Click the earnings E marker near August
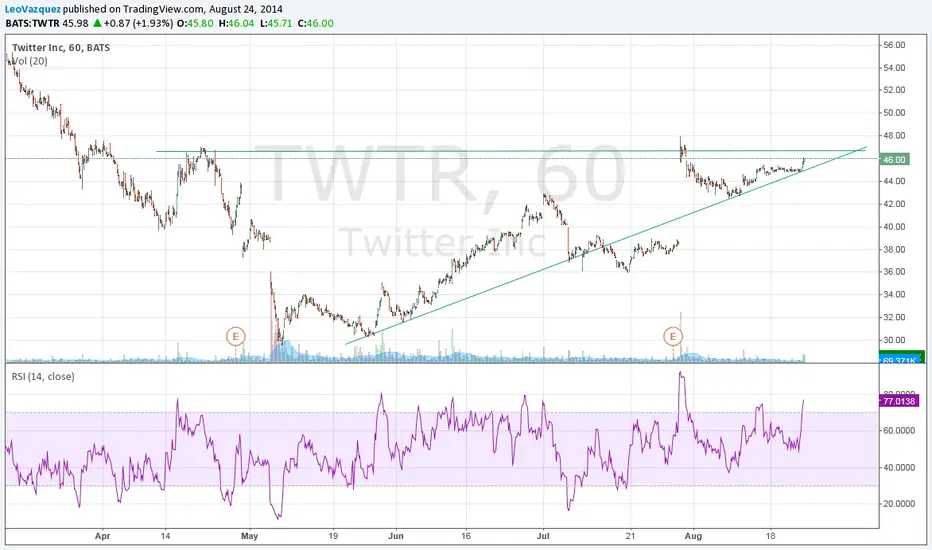 pos(673,337)
